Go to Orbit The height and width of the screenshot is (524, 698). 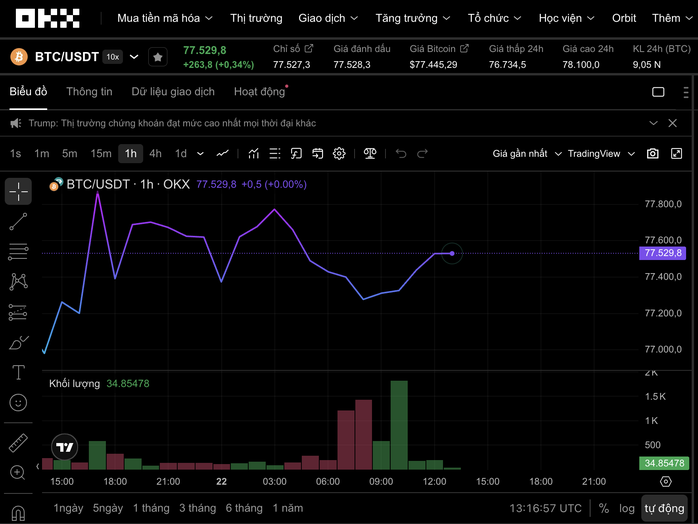[x=624, y=18]
